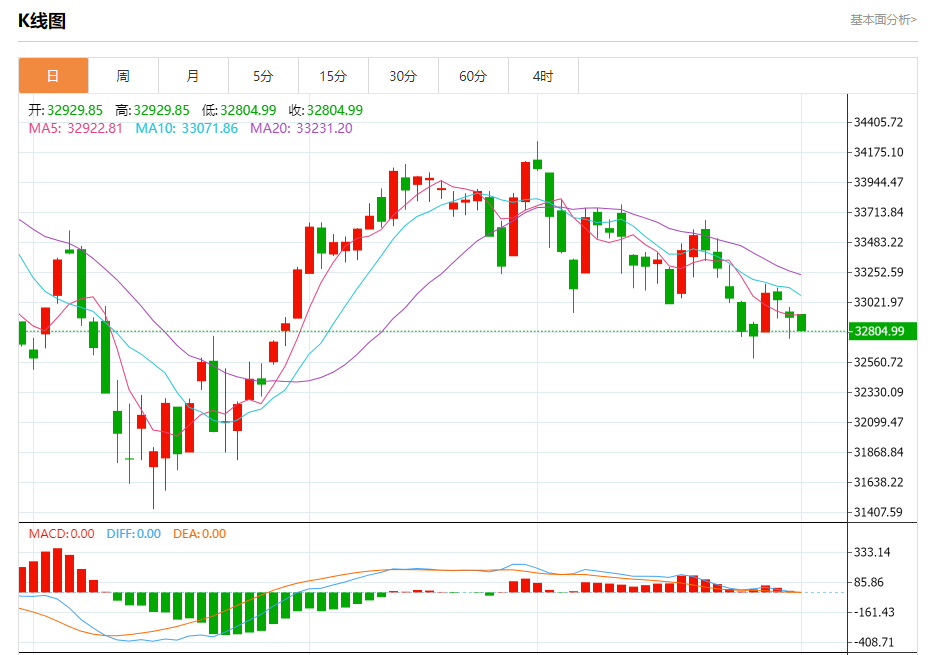This screenshot has width=932, height=655.
Task: Click the MACD:0.00 indicator label
Action: point(62,534)
